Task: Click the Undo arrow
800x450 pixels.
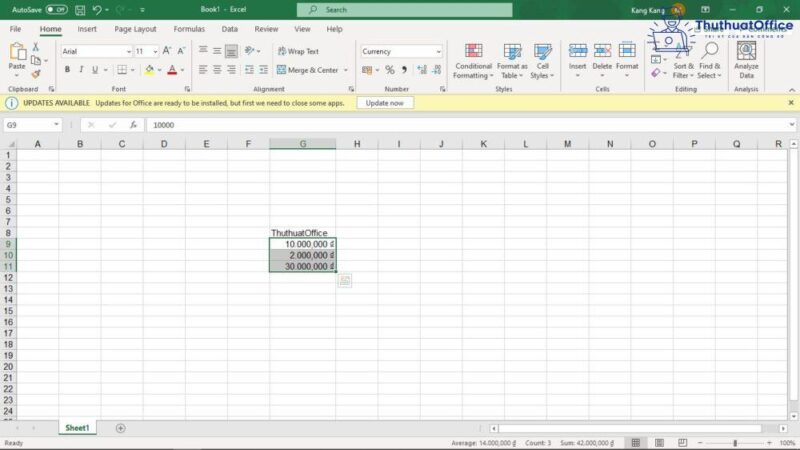Action: [x=97, y=10]
